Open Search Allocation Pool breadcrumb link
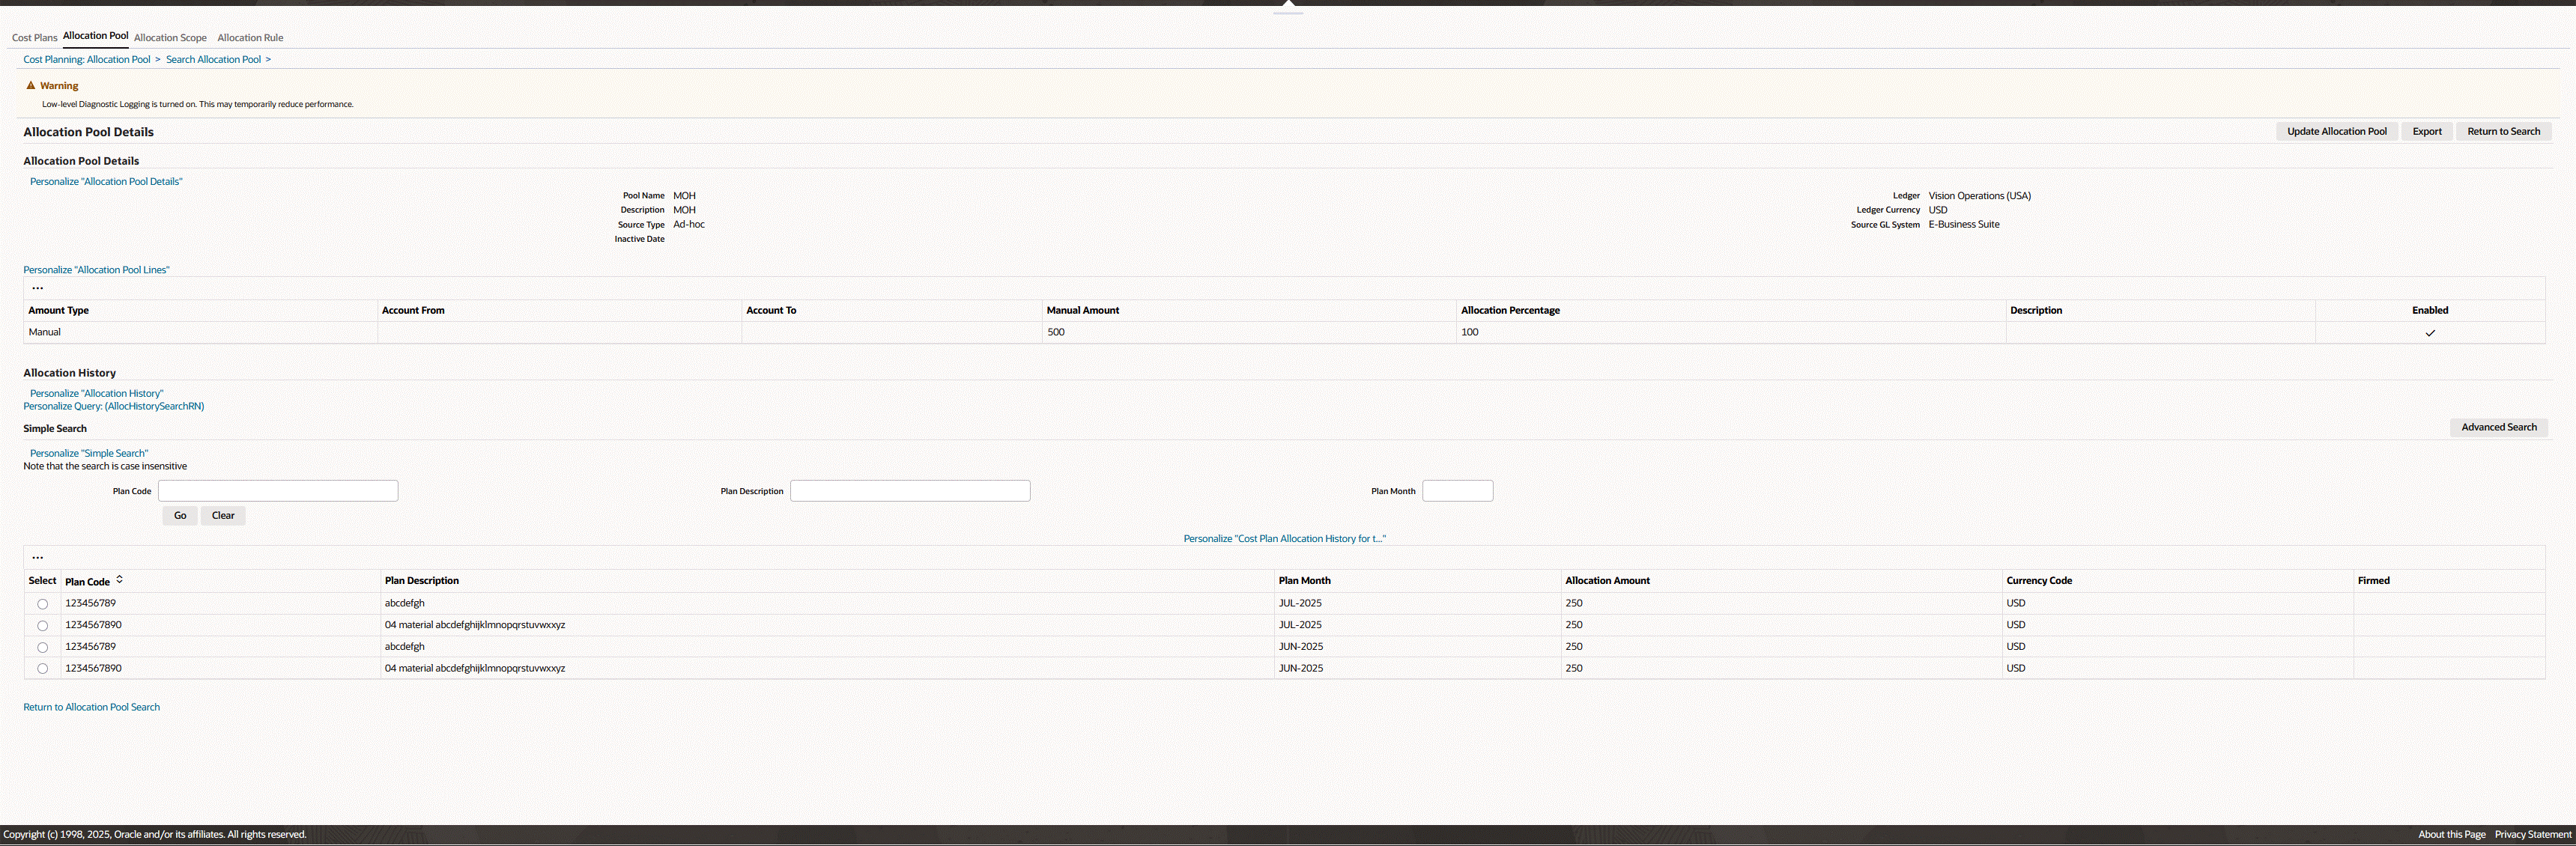Viewport: 2576px width, 846px height. coord(213,59)
